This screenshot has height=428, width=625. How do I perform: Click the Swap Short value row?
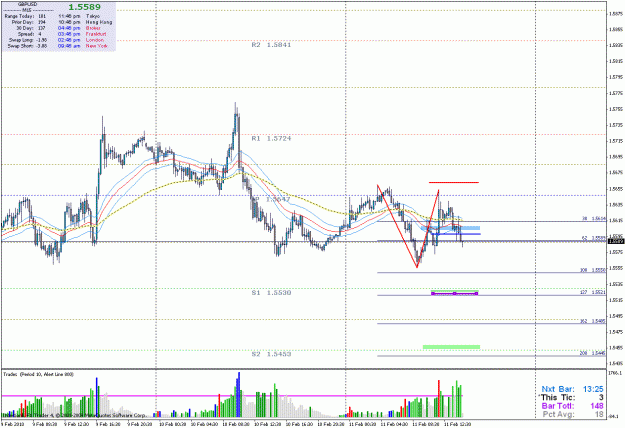click(x=27, y=46)
